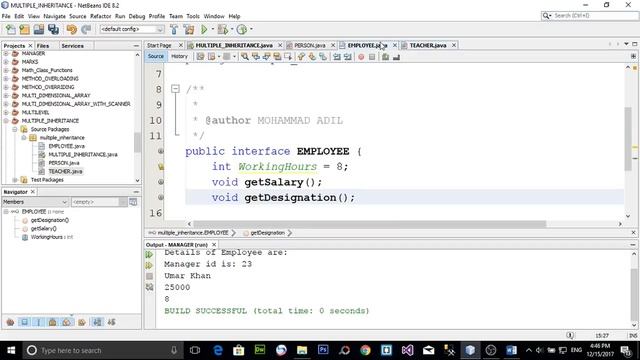Image resolution: width=640 pixels, height=360 pixels.
Task: Toggle Show Static Members filter in Navigator
Action: click(x=38, y=322)
